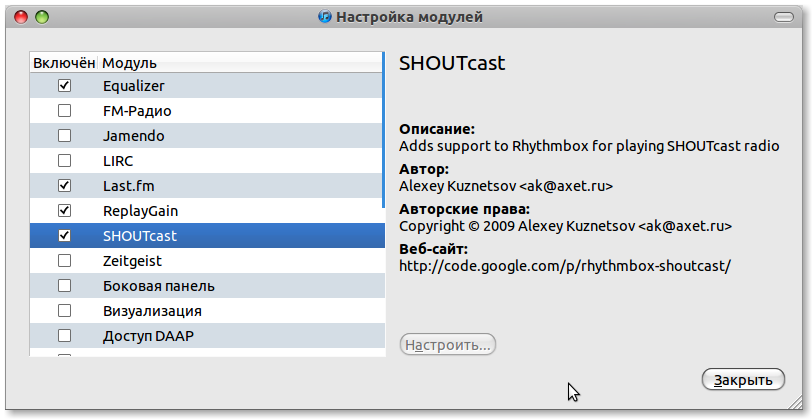Click the SHOUTcast heading in details pane
The height and width of the screenshot is (419, 812).
(x=452, y=63)
